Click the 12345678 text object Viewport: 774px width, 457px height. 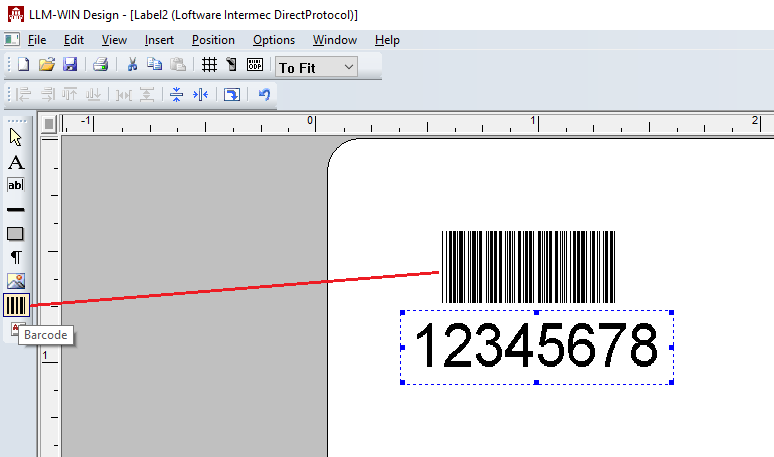[x=537, y=347]
